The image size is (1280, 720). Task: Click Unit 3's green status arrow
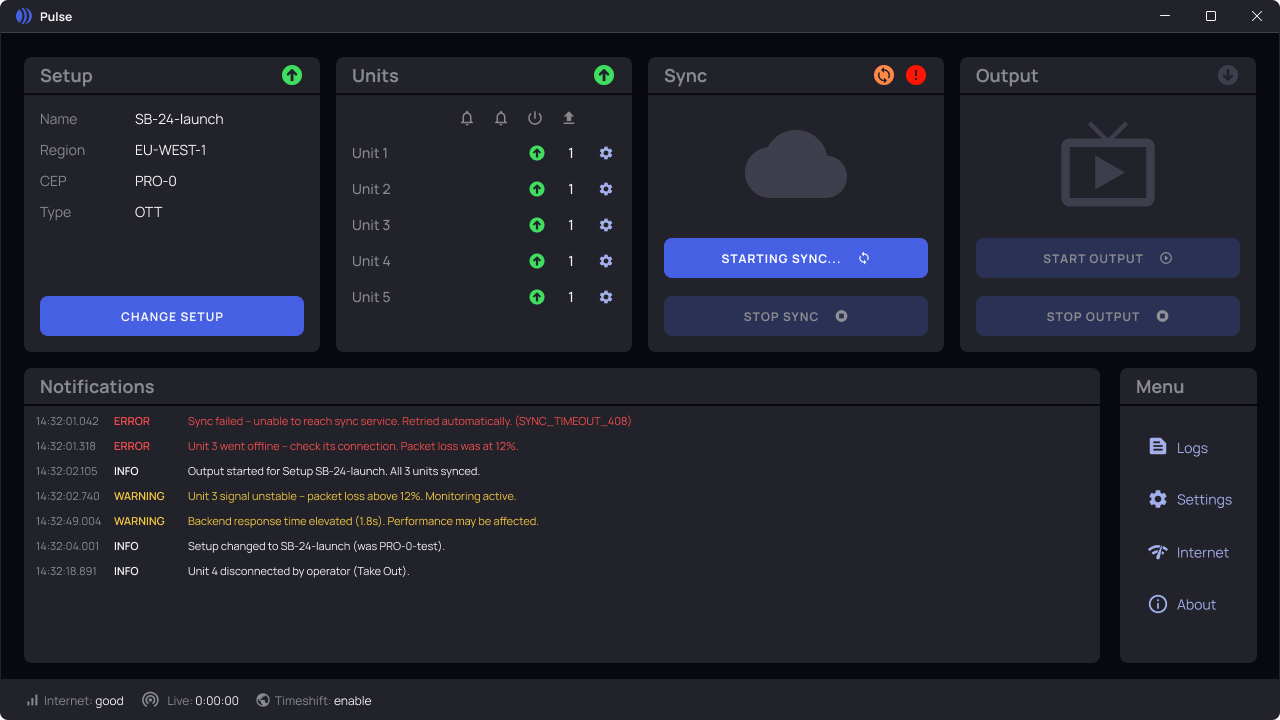tap(537, 225)
